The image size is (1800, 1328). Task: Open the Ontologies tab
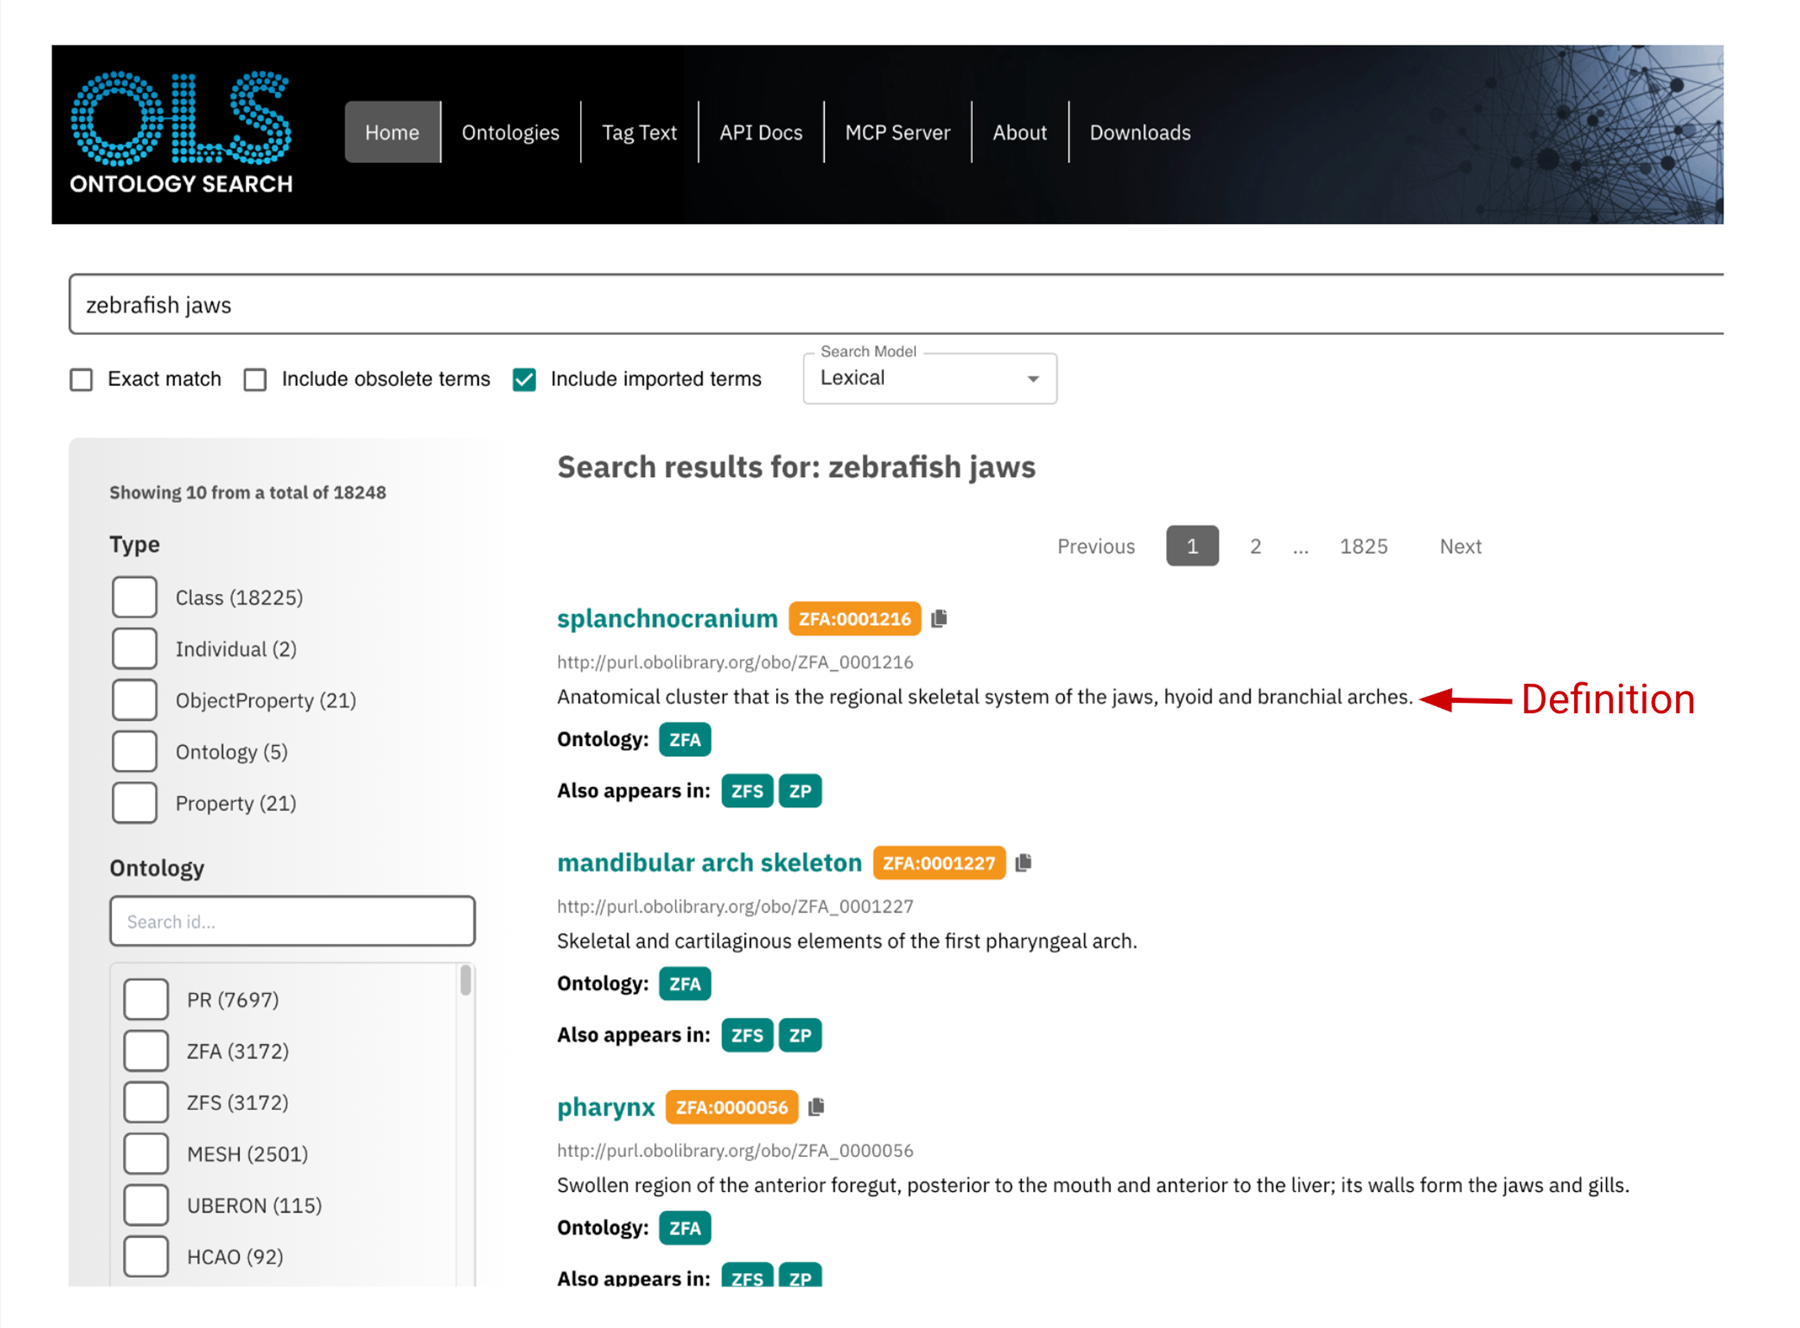click(x=510, y=132)
